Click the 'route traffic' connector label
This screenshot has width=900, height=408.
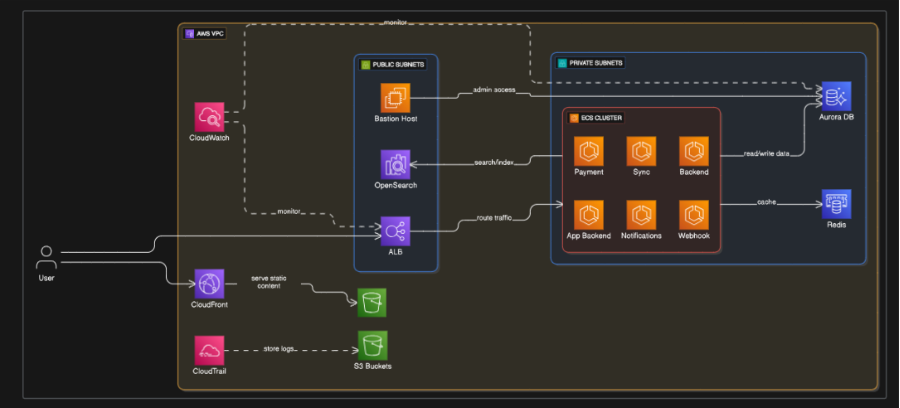[494, 218]
